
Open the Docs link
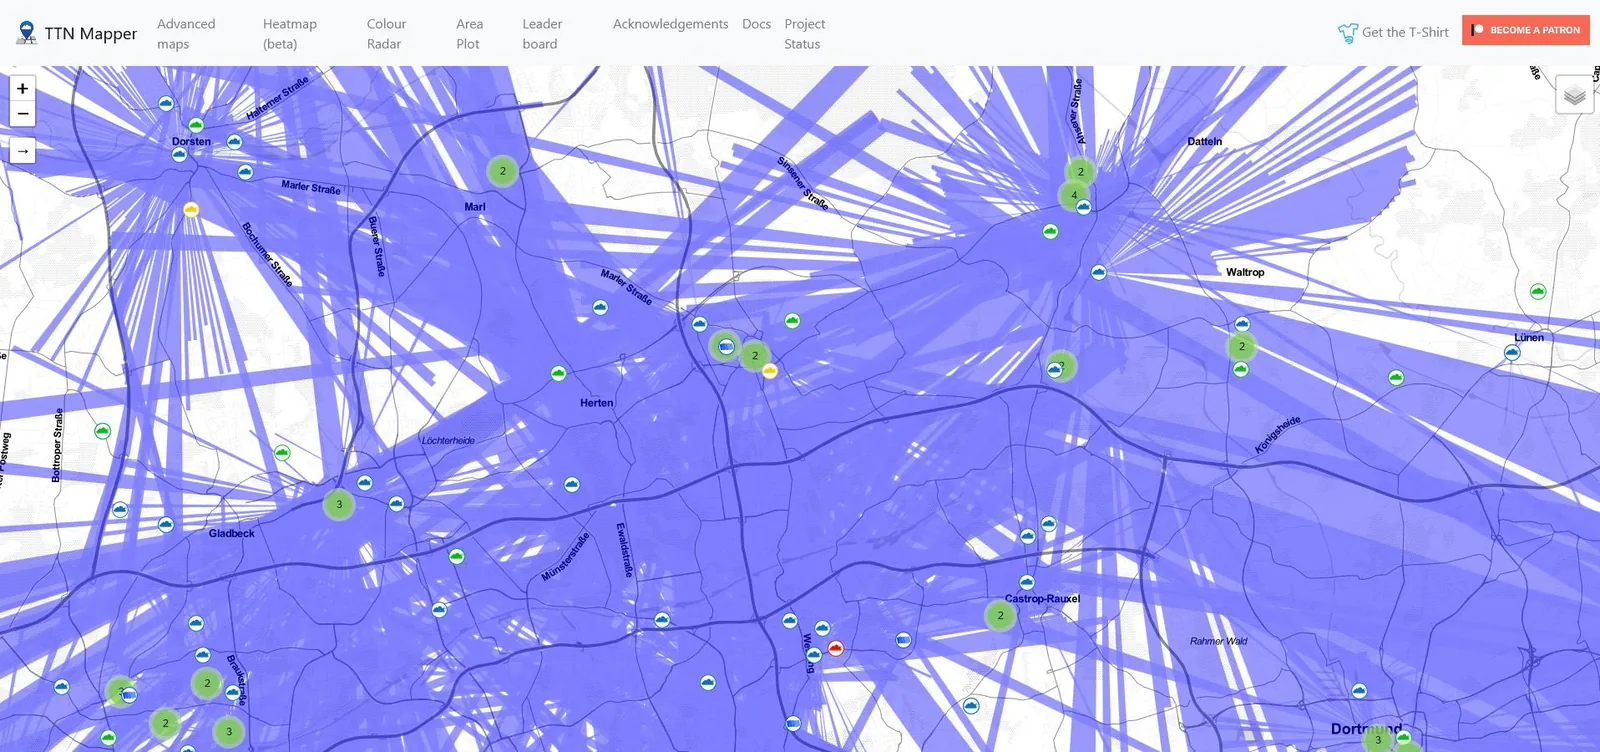pyautogui.click(x=756, y=24)
